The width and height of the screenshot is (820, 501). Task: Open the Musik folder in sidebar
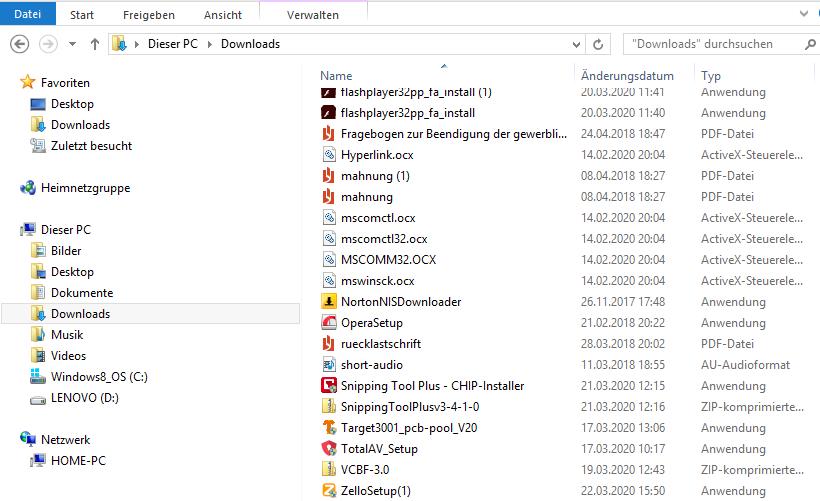tap(67, 335)
